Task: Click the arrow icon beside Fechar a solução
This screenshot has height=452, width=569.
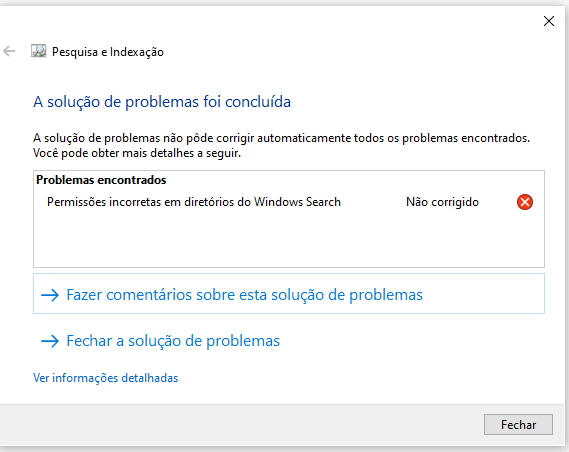Action: tap(50, 341)
